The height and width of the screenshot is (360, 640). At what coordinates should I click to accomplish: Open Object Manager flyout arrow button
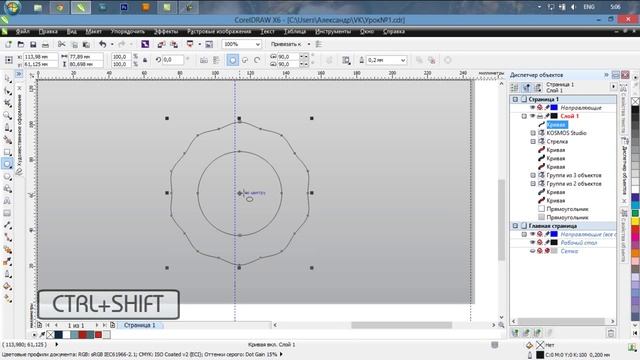(613, 87)
